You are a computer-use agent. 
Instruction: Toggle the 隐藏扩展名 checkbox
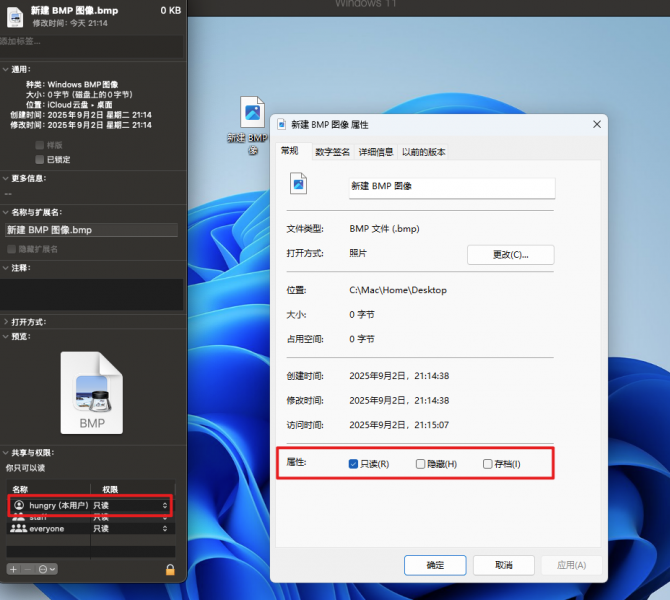point(12,249)
